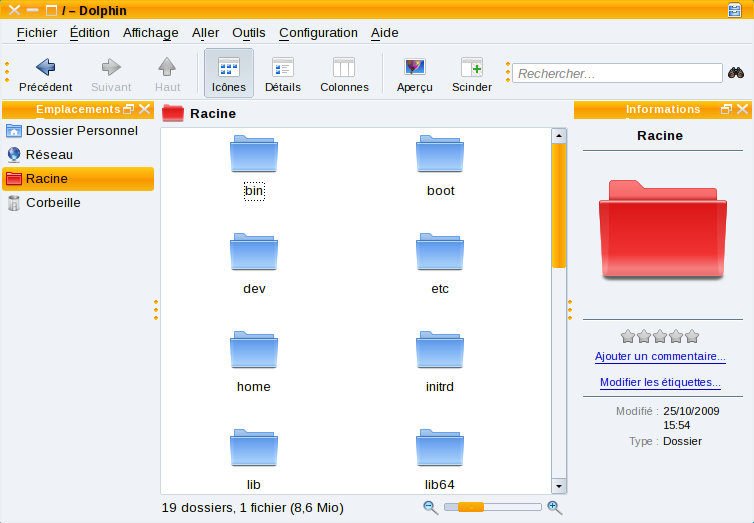This screenshot has width=754, height=523.
Task: Select the etc folder icon
Action: pos(440,252)
